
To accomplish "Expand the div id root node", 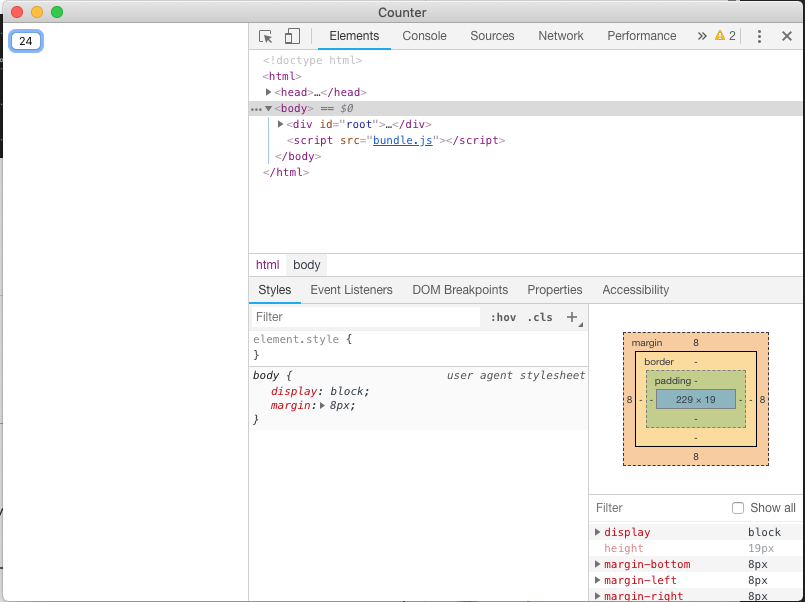I will (x=281, y=124).
